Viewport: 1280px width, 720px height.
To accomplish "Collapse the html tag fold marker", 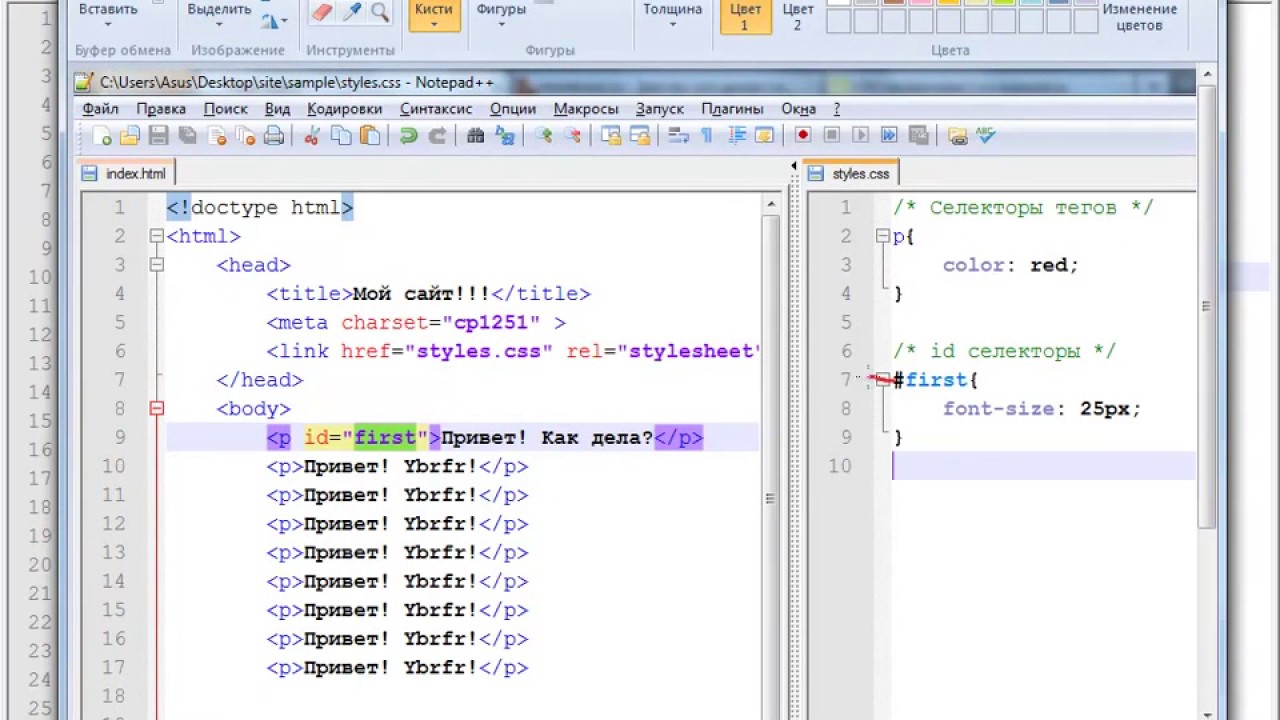I will (x=156, y=236).
